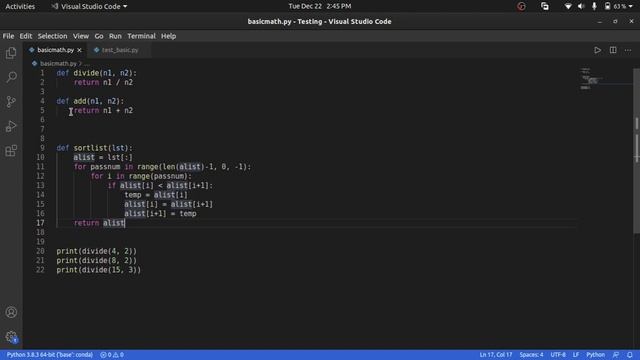
Task: Open the Accounts menu icon
Action: [11, 312]
